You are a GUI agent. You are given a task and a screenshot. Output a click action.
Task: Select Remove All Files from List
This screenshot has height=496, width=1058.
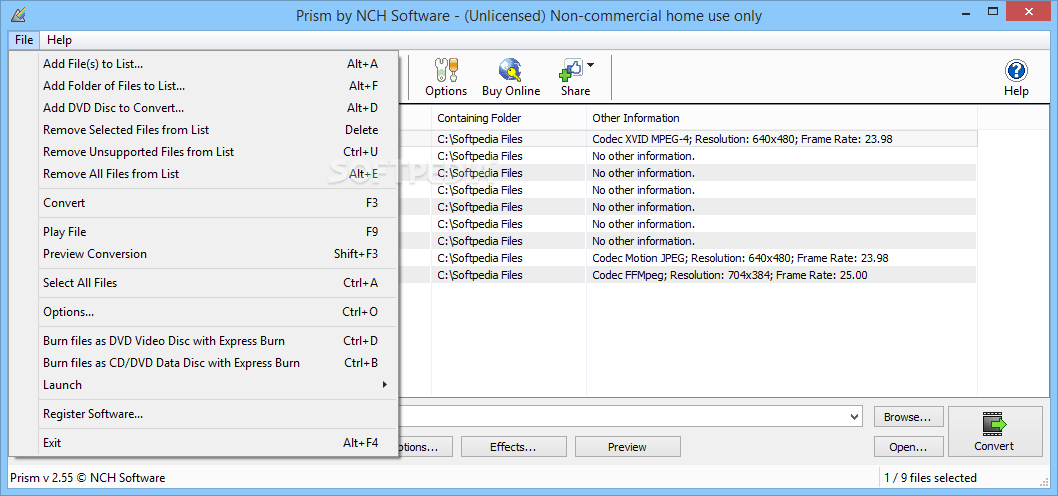[x=204, y=173]
